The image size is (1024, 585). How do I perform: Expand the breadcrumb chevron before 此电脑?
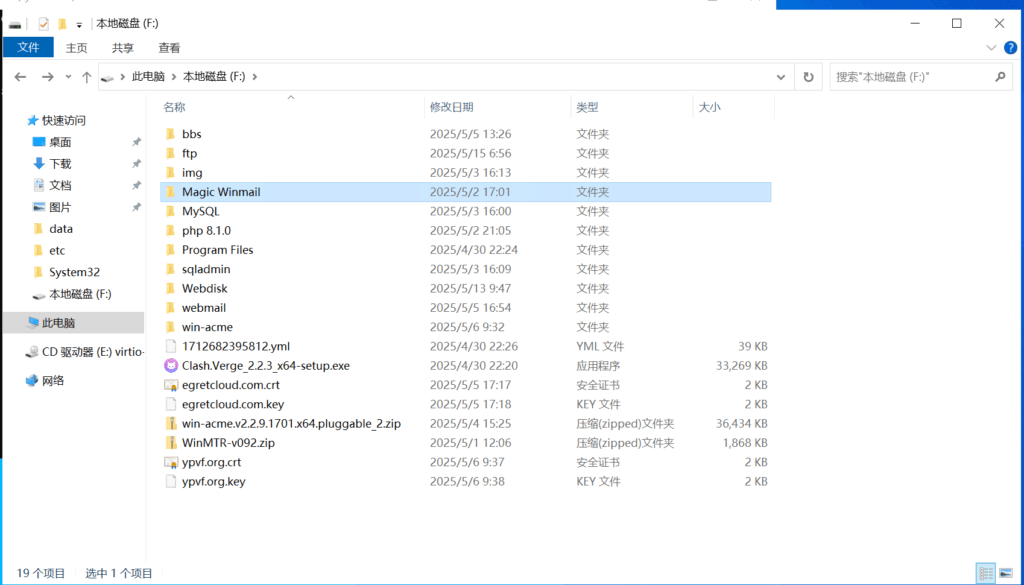tap(123, 77)
